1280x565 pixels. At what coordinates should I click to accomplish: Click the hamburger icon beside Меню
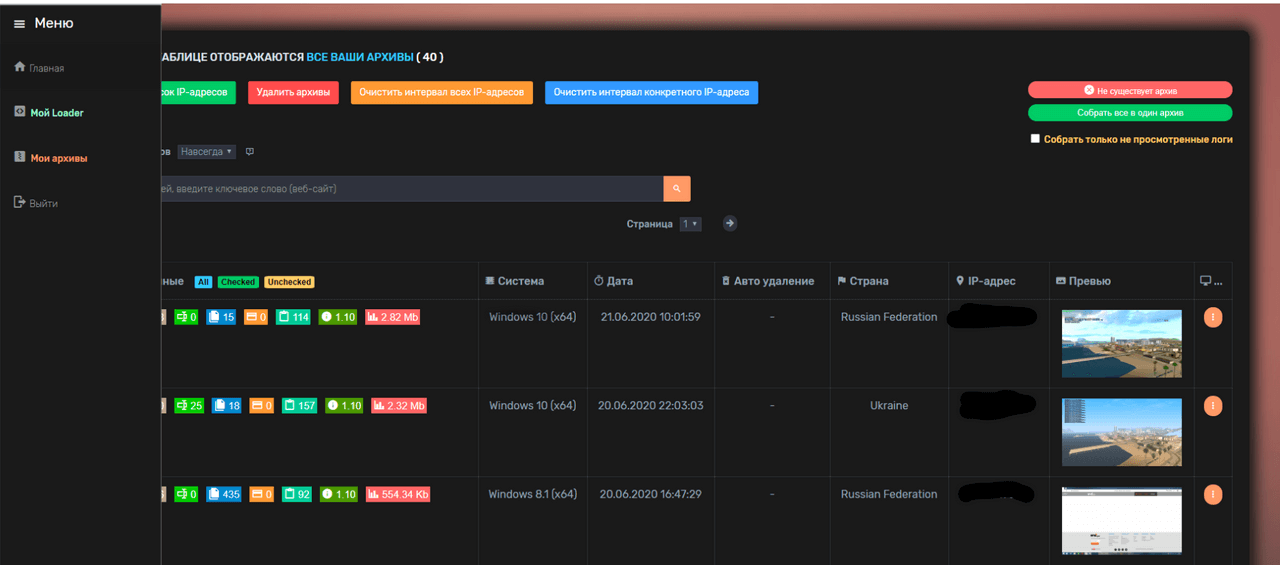(x=19, y=24)
